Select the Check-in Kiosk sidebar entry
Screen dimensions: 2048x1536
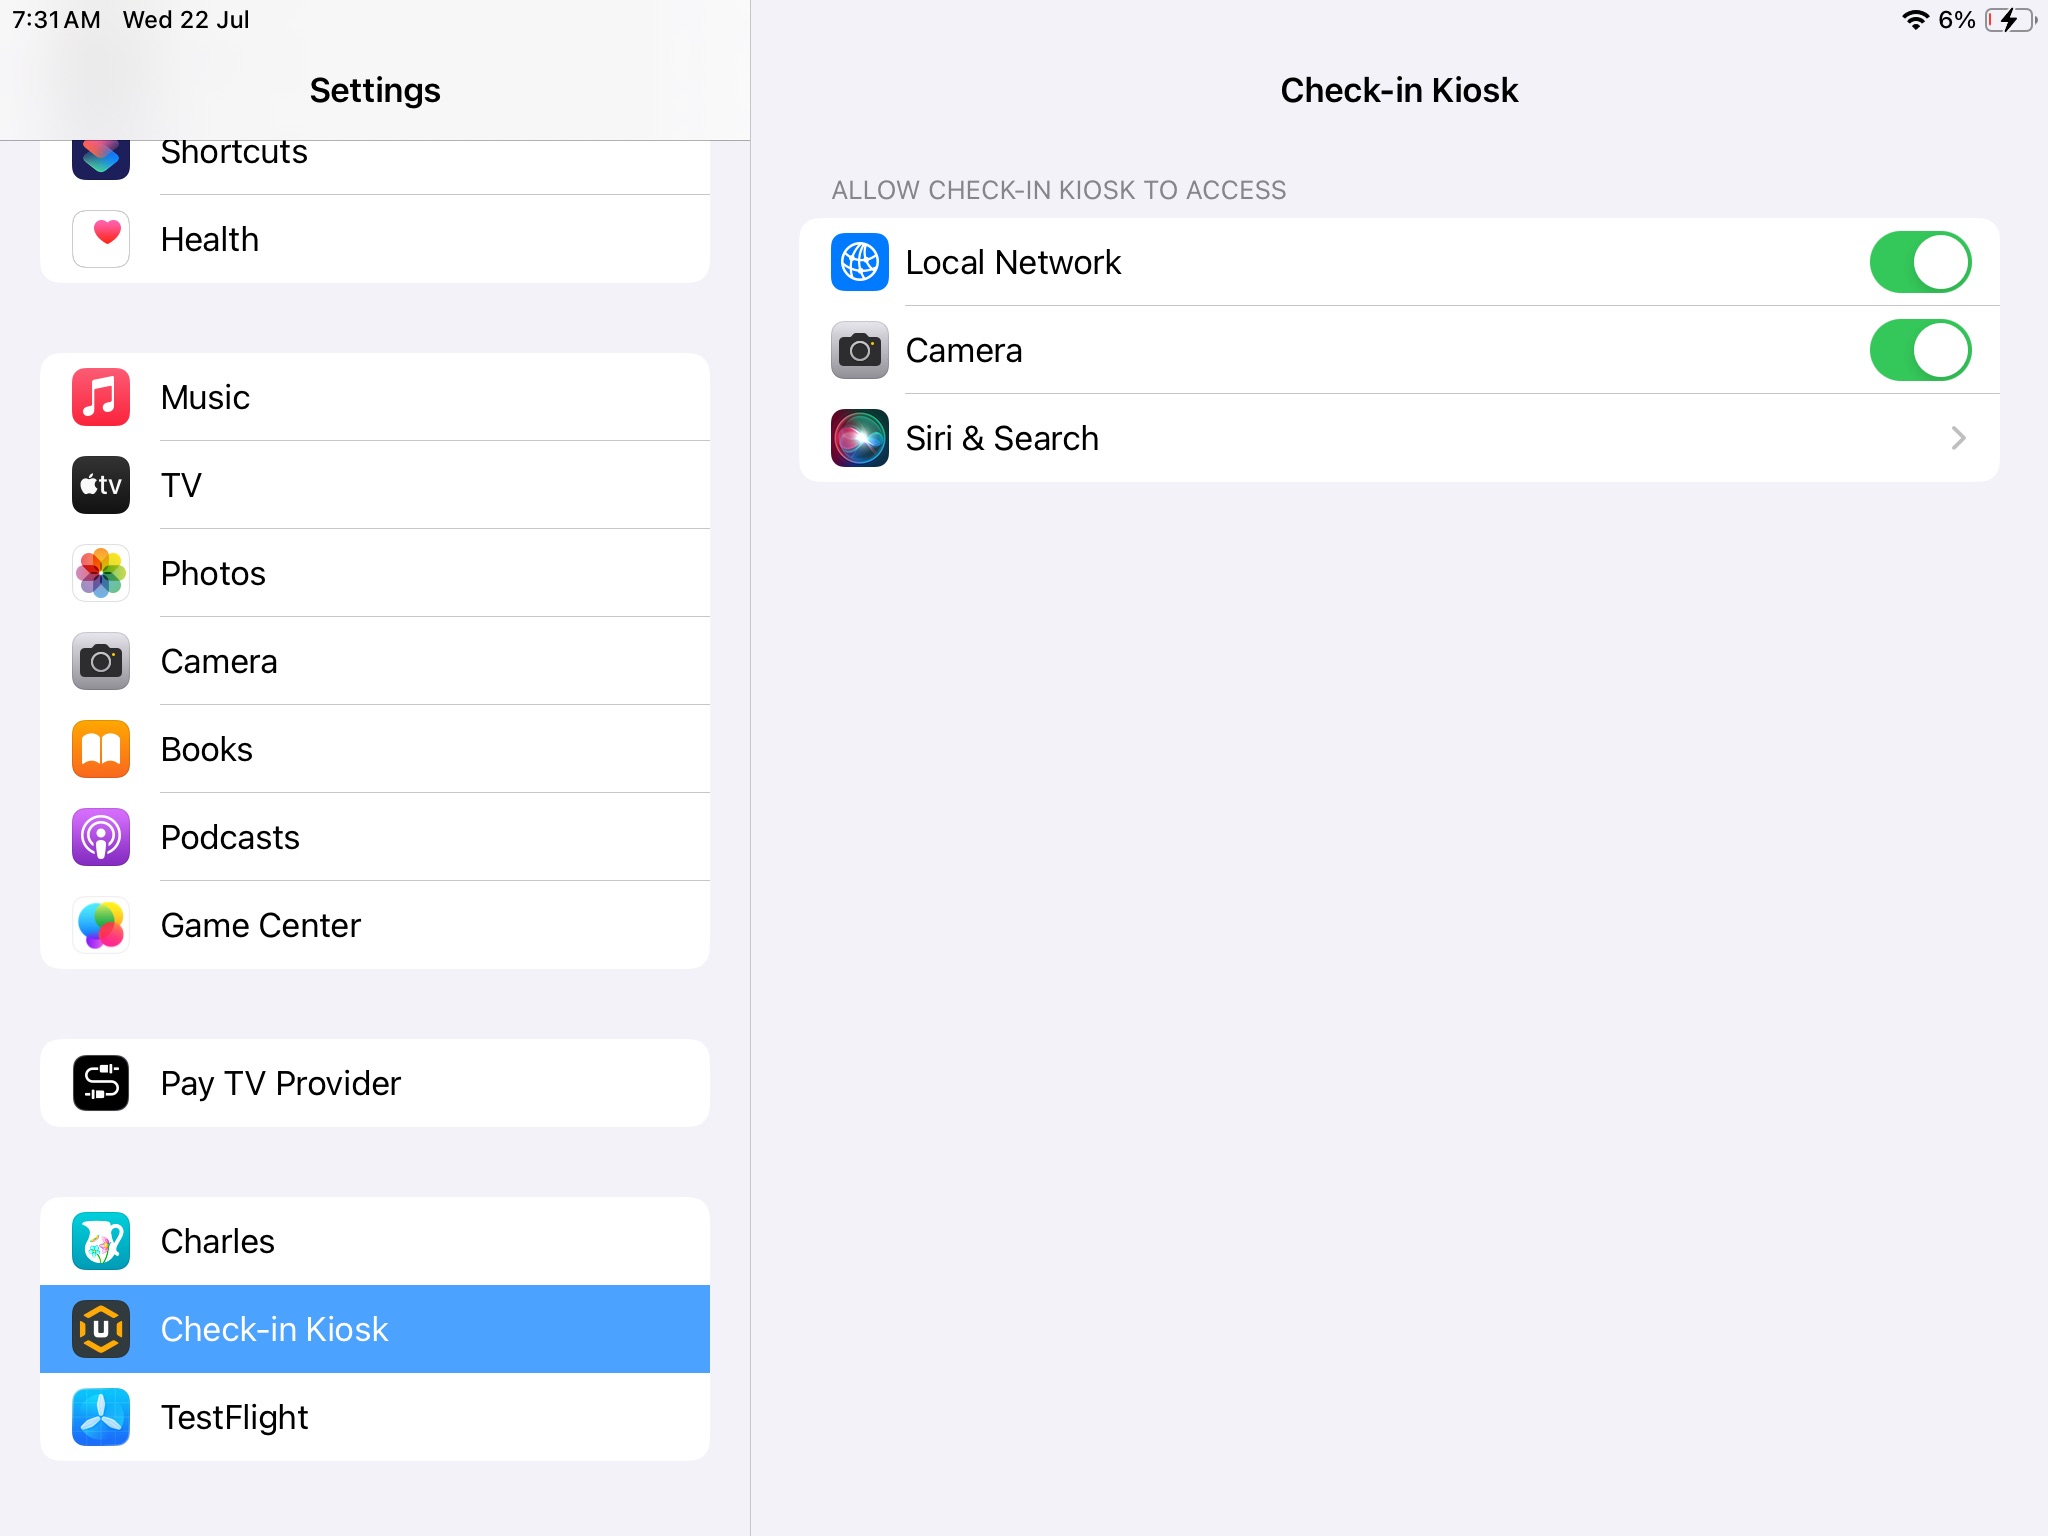coord(375,1329)
